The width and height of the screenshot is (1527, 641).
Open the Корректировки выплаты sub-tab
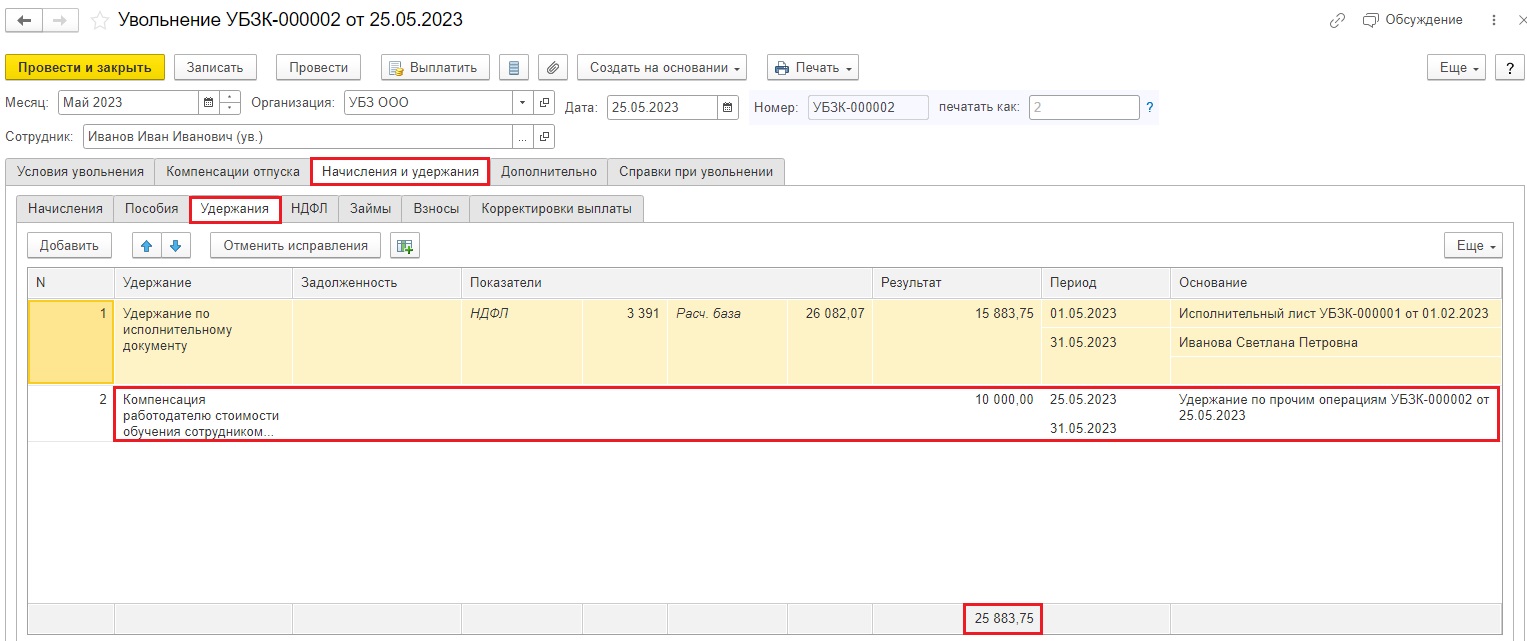coord(556,208)
